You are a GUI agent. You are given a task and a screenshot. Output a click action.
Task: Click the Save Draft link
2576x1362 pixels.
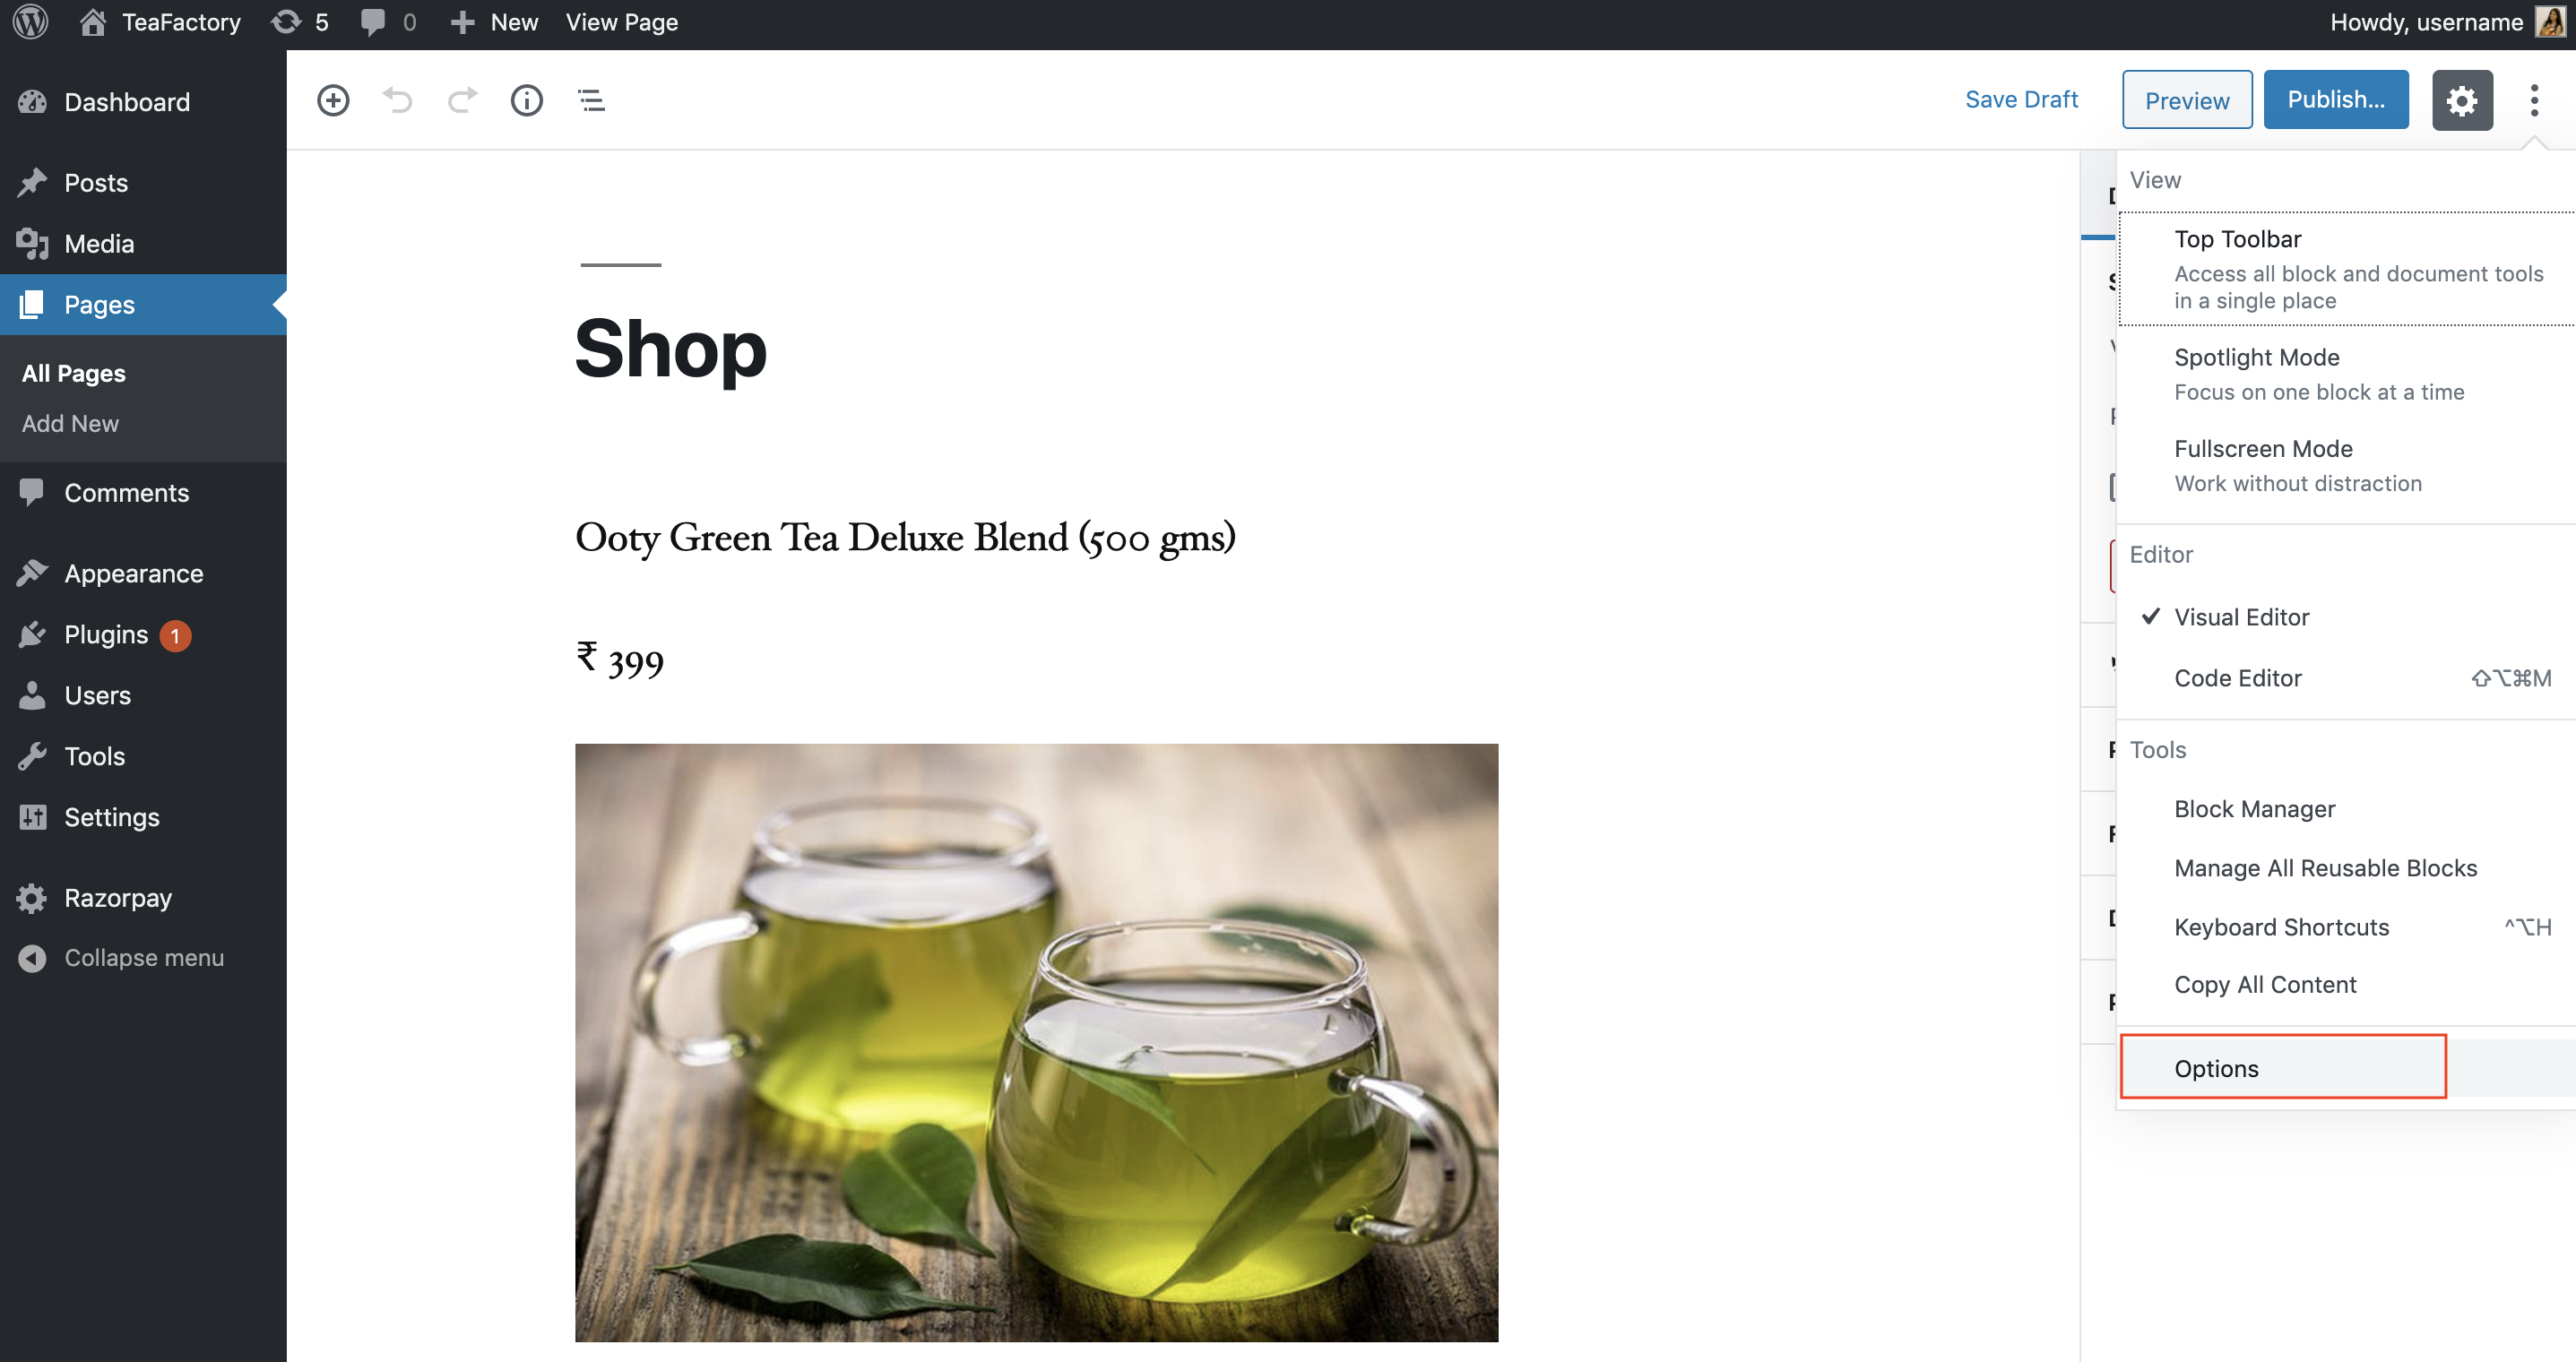(x=2021, y=100)
